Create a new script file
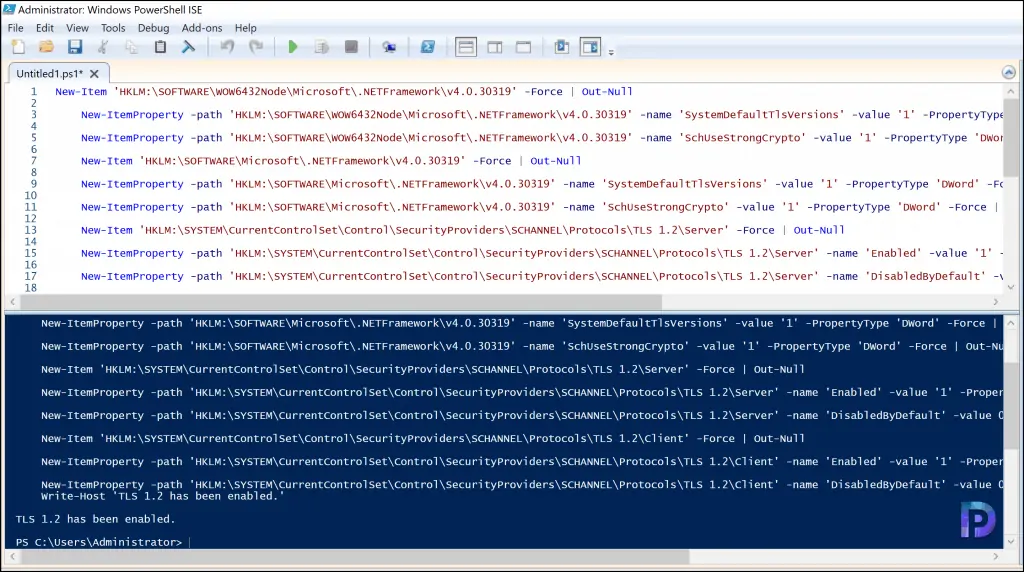The height and width of the screenshot is (572, 1024). (18, 47)
